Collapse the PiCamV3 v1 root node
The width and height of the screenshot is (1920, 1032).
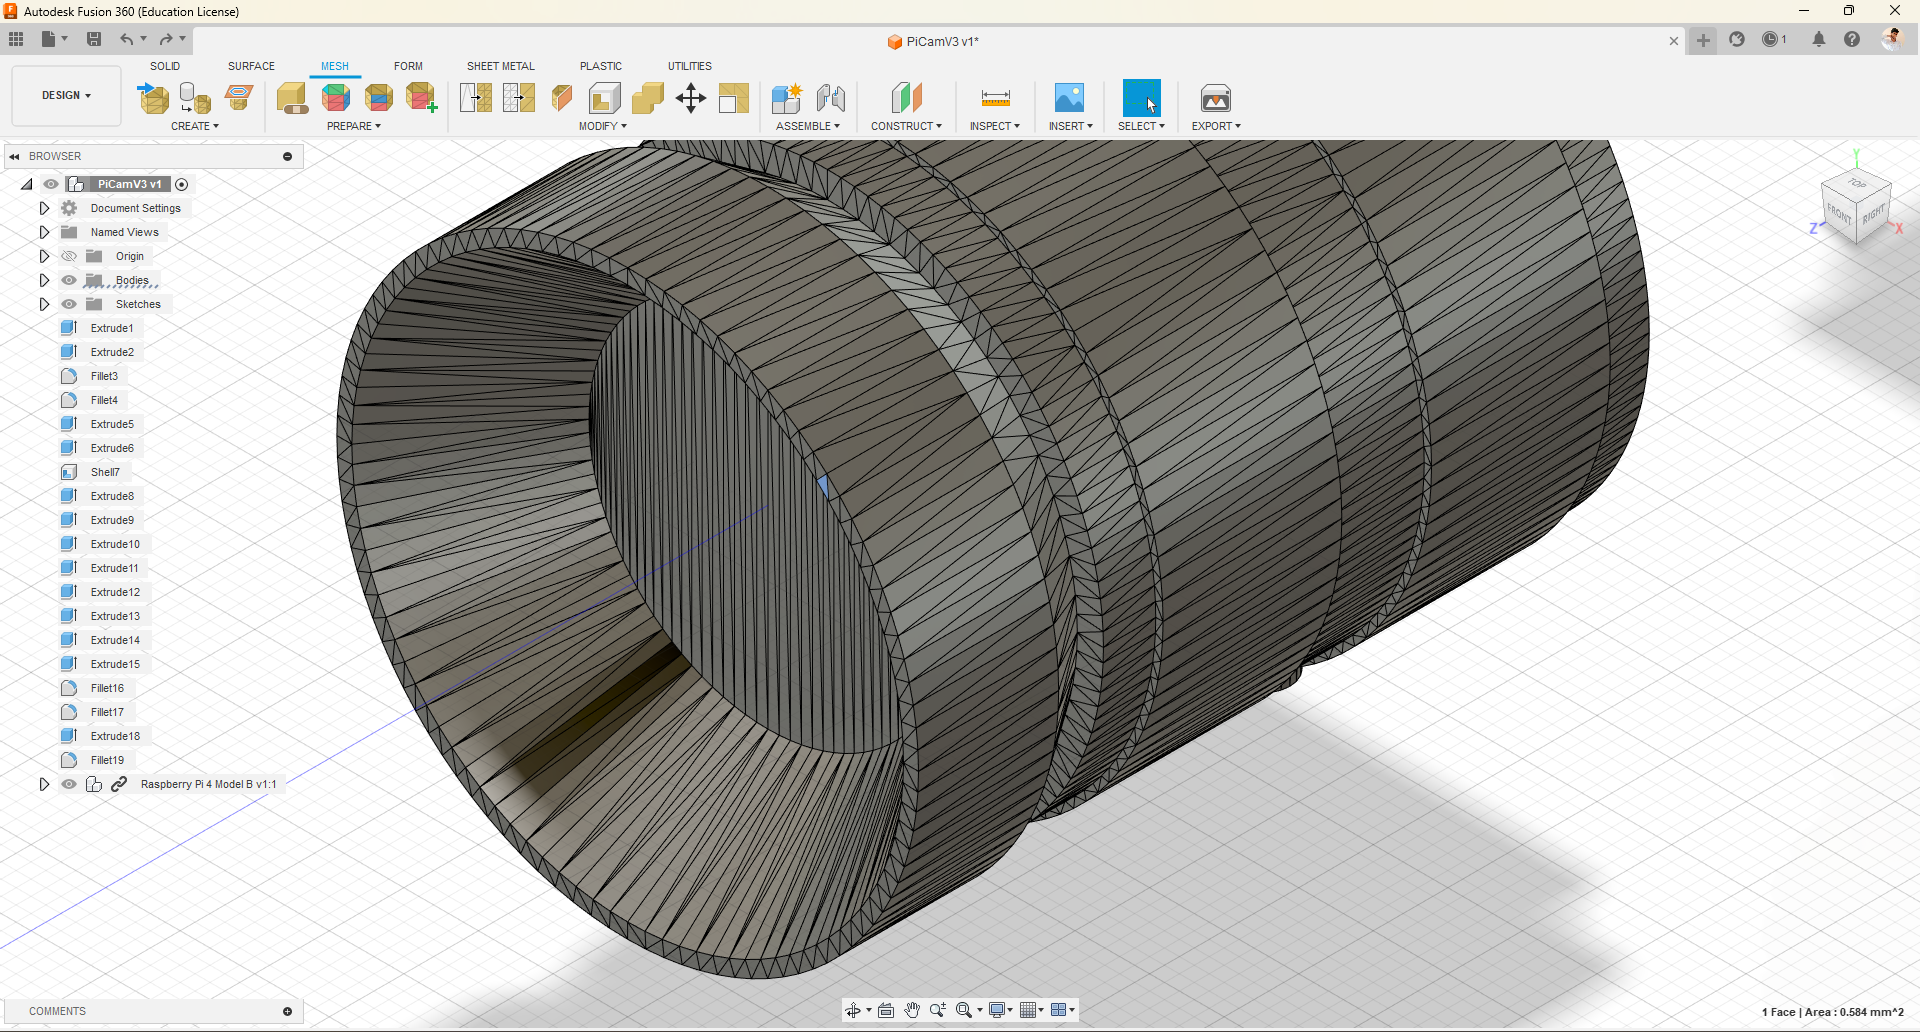point(27,184)
